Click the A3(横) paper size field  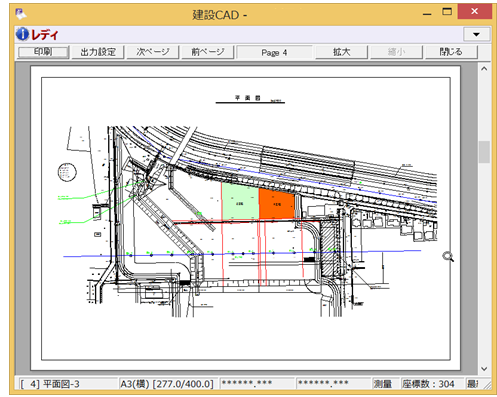(167, 384)
